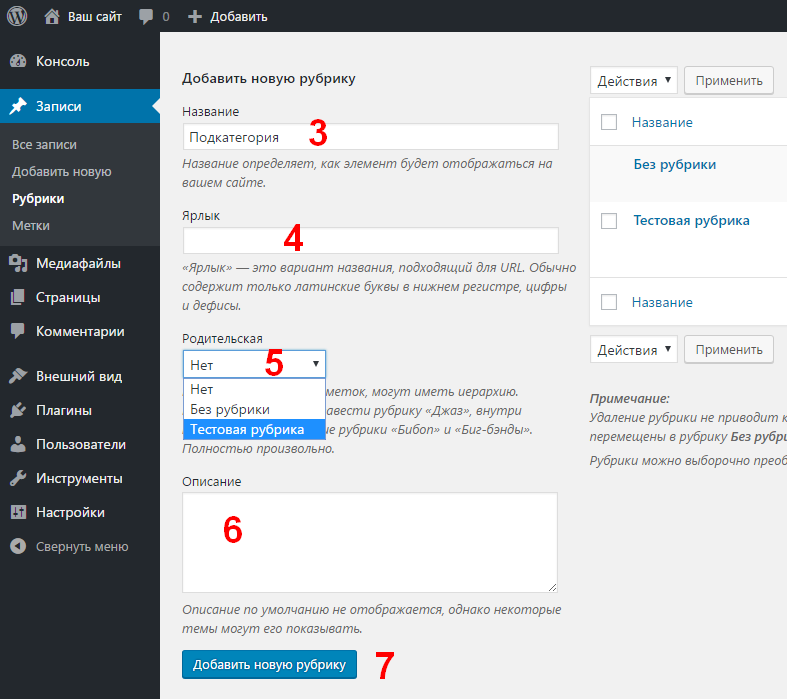This screenshot has height=699, width=787.
Task: Click the WordPress logo icon
Action: tap(17, 16)
